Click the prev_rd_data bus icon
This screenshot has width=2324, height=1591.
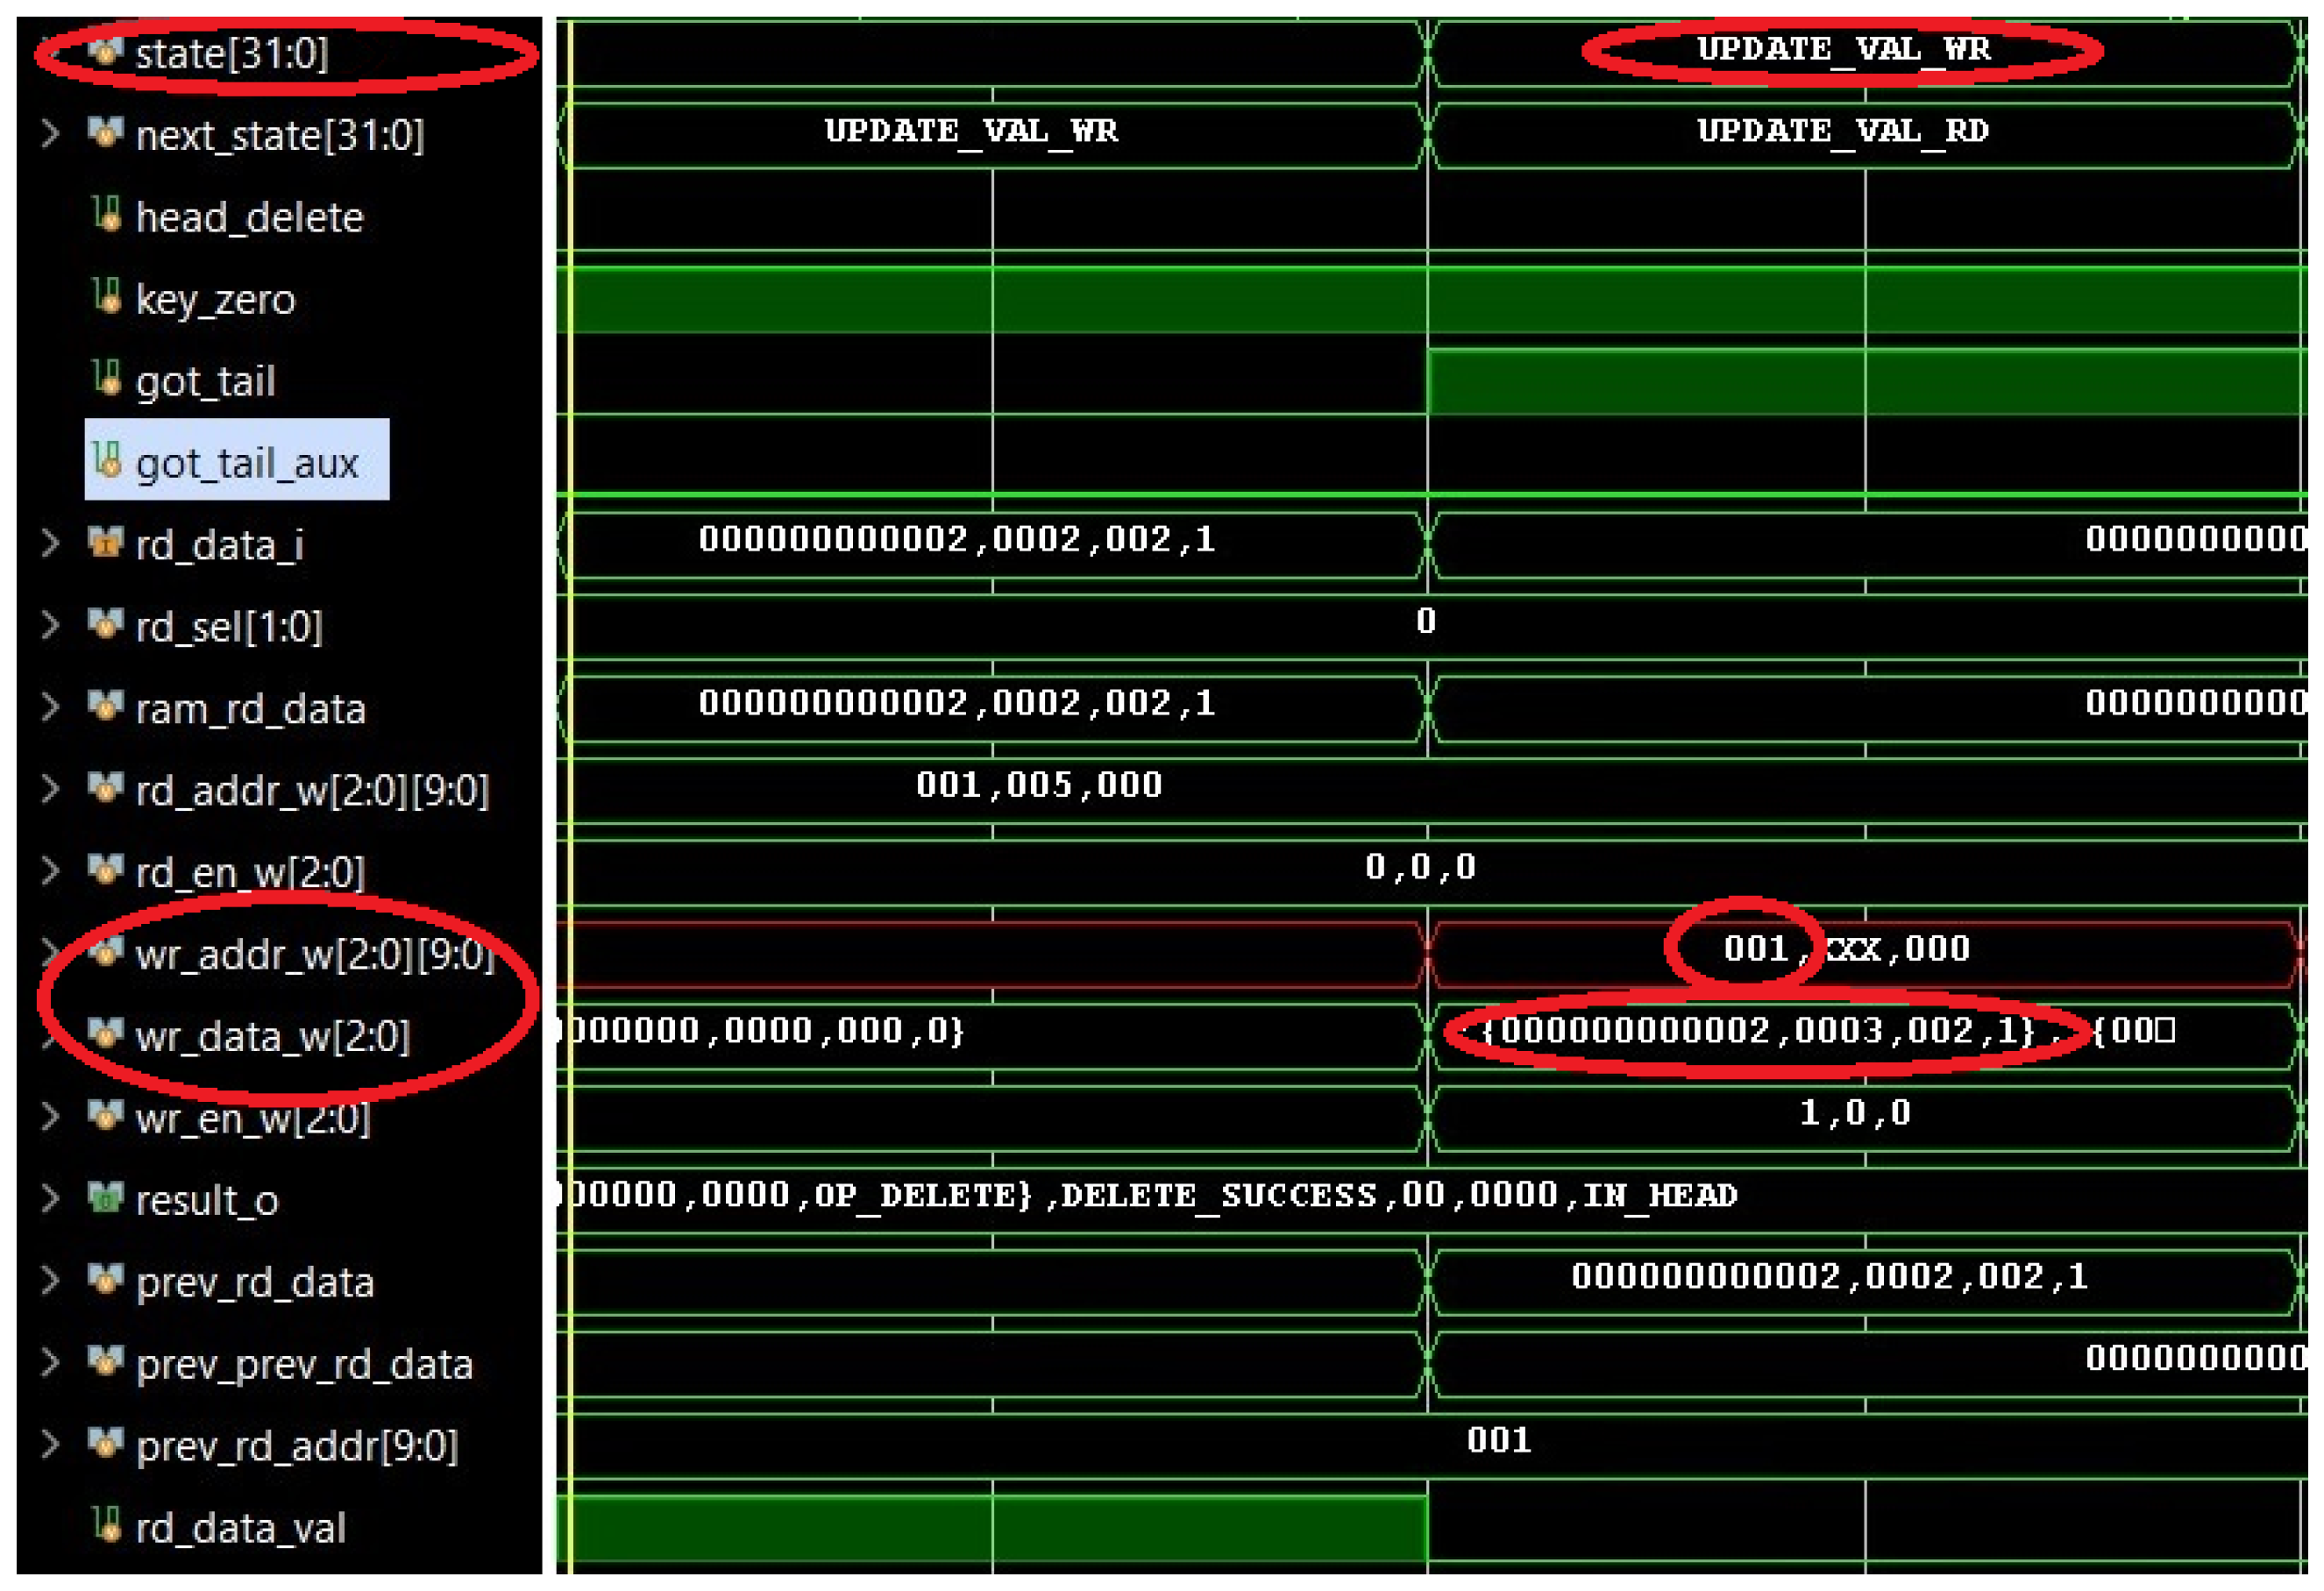pos(105,1279)
